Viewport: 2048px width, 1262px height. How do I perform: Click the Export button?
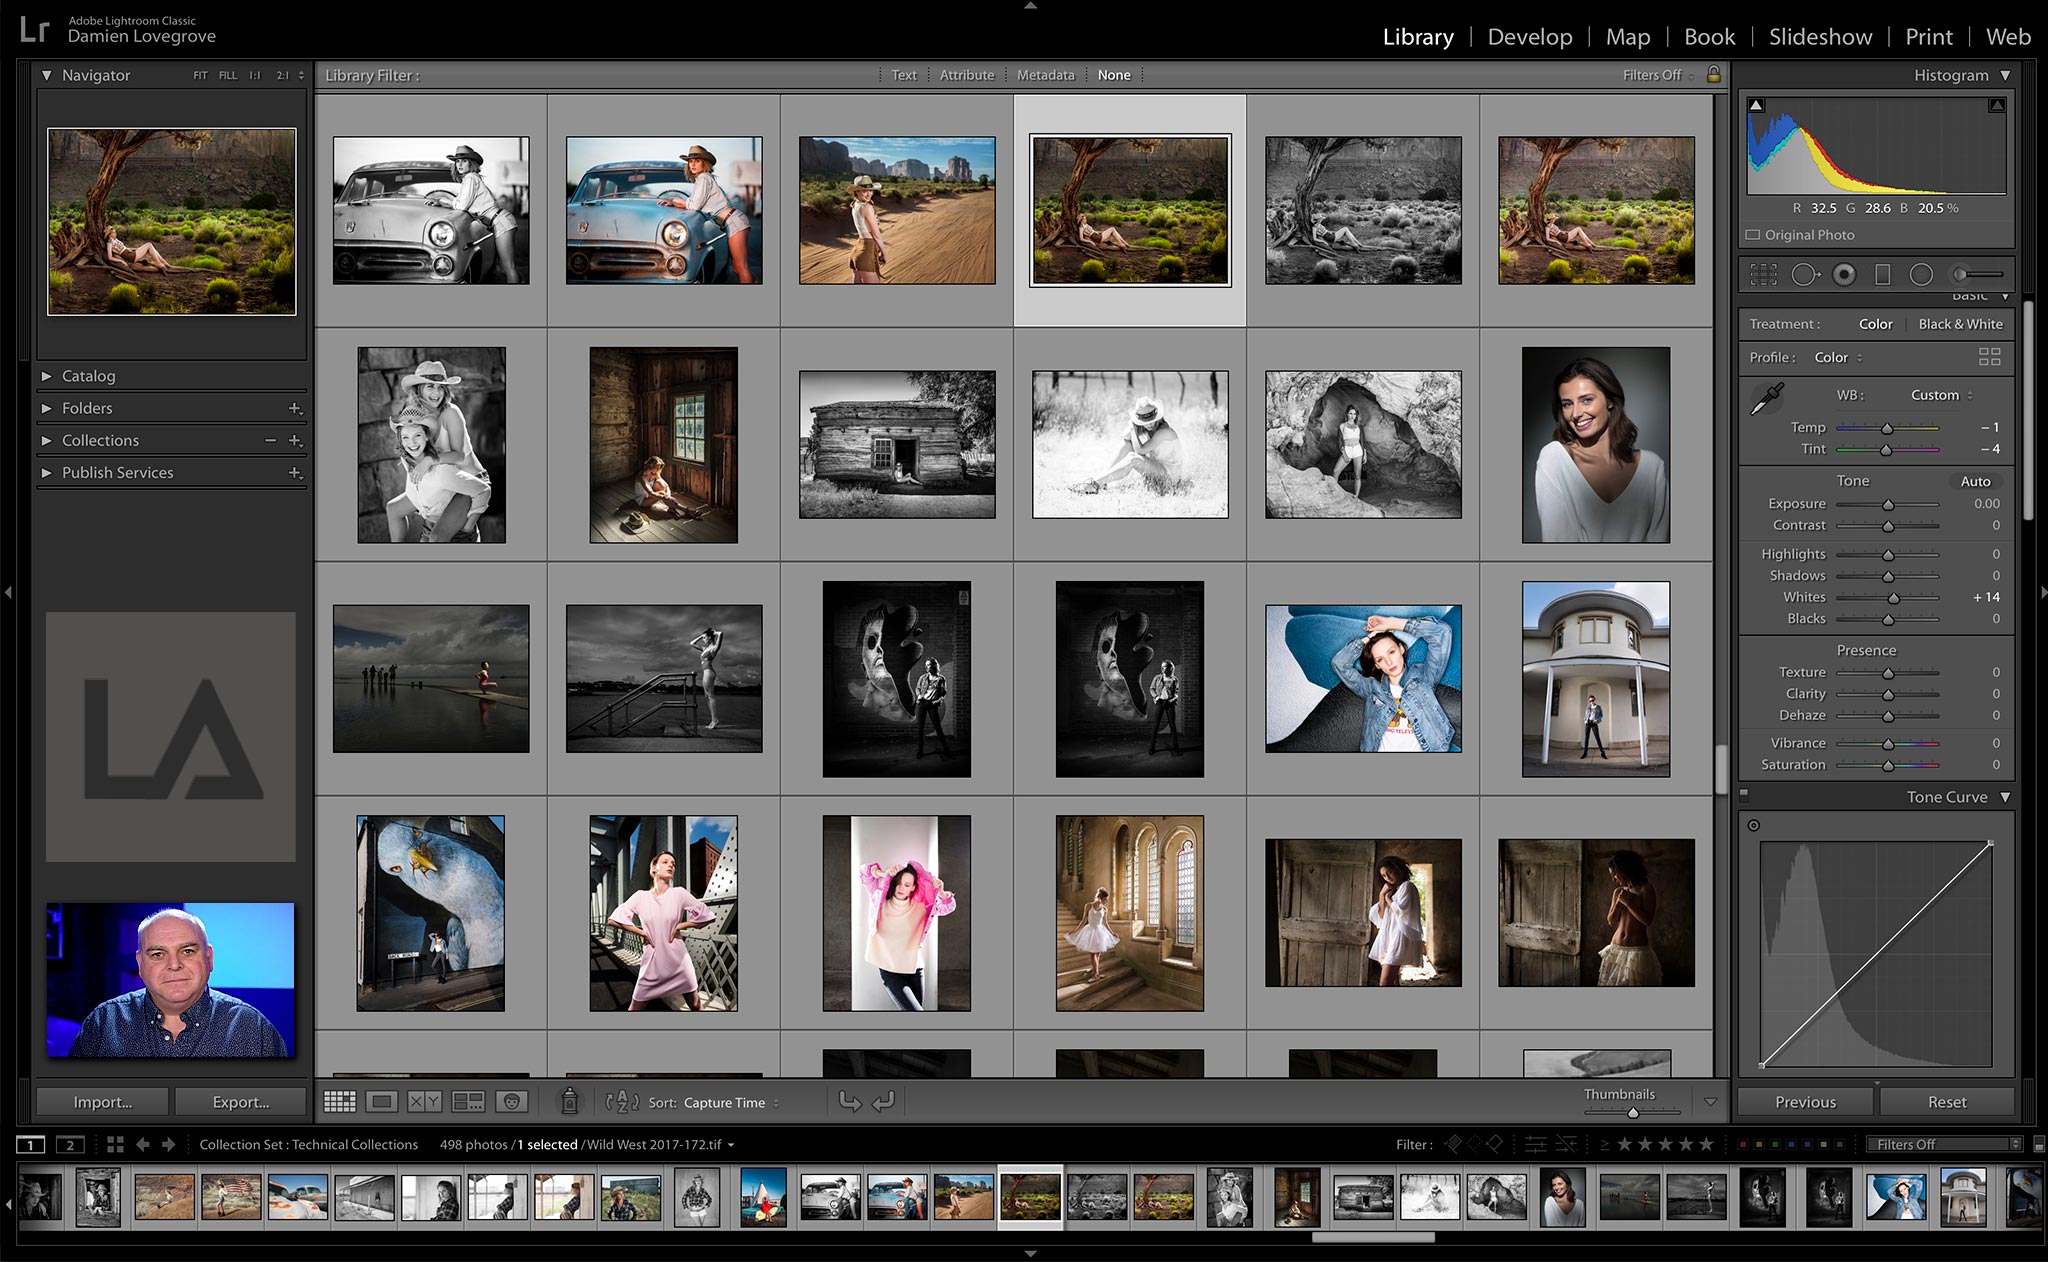pos(241,1102)
